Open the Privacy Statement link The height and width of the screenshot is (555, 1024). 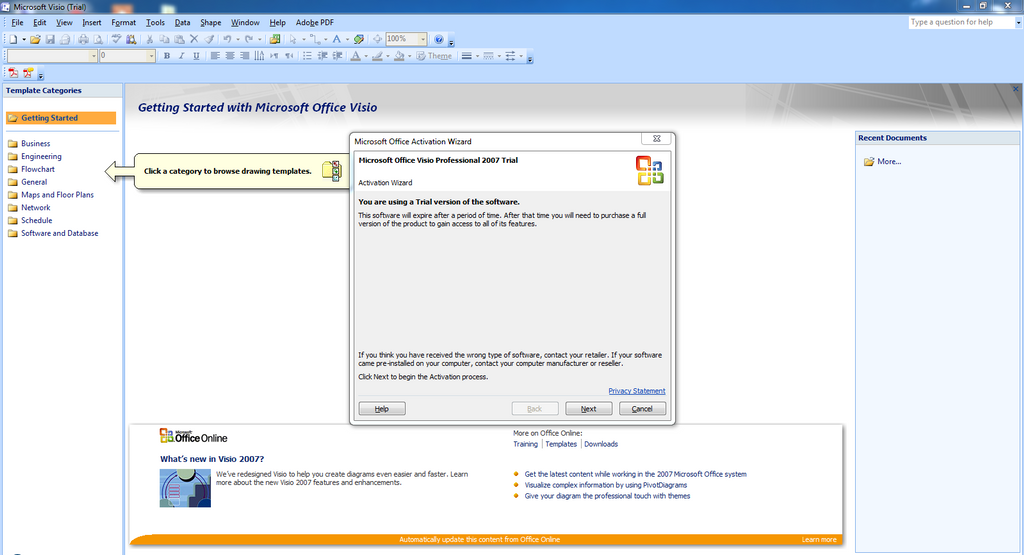pyautogui.click(x=637, y=390)
